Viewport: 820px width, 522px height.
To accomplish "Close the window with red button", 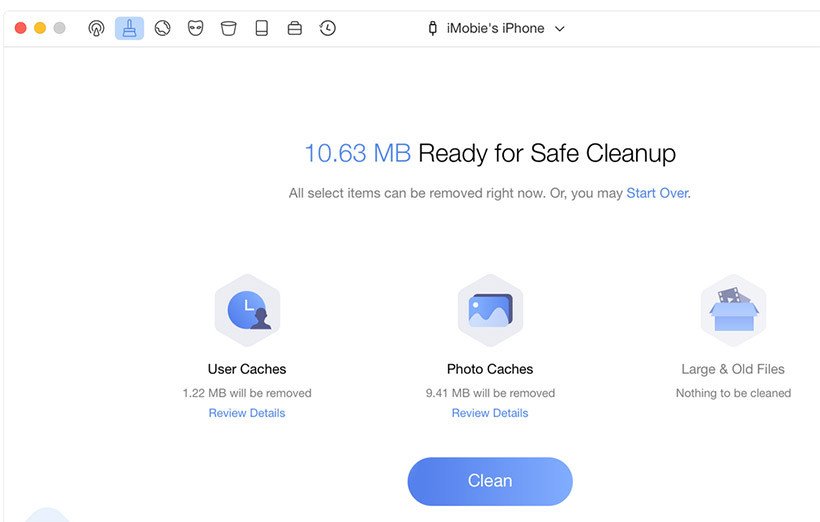I will [x=20, y=28].
